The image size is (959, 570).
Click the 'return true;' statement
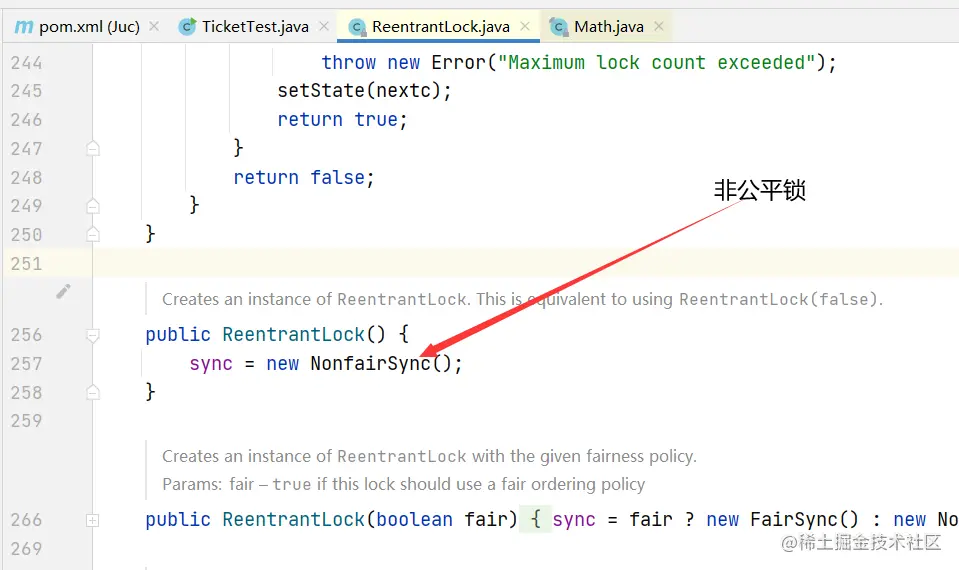coord(342,119)
